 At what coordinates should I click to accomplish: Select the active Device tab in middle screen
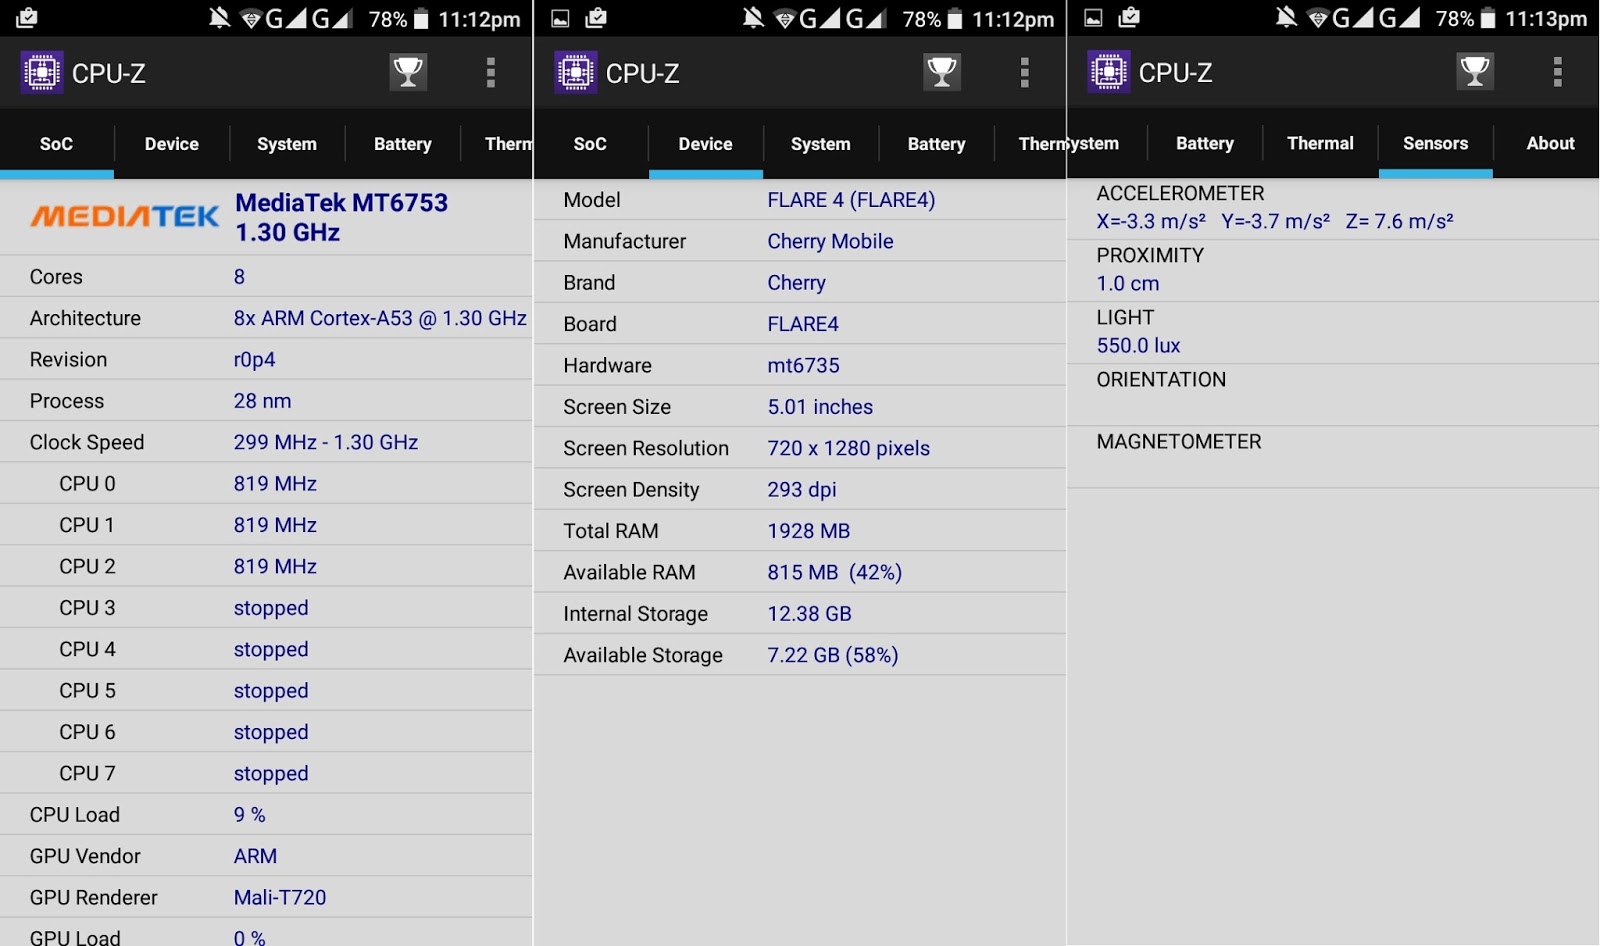(x=706, y=144)
